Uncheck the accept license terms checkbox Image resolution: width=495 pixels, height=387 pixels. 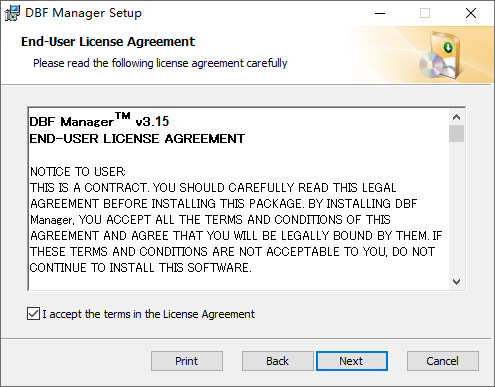33,314
